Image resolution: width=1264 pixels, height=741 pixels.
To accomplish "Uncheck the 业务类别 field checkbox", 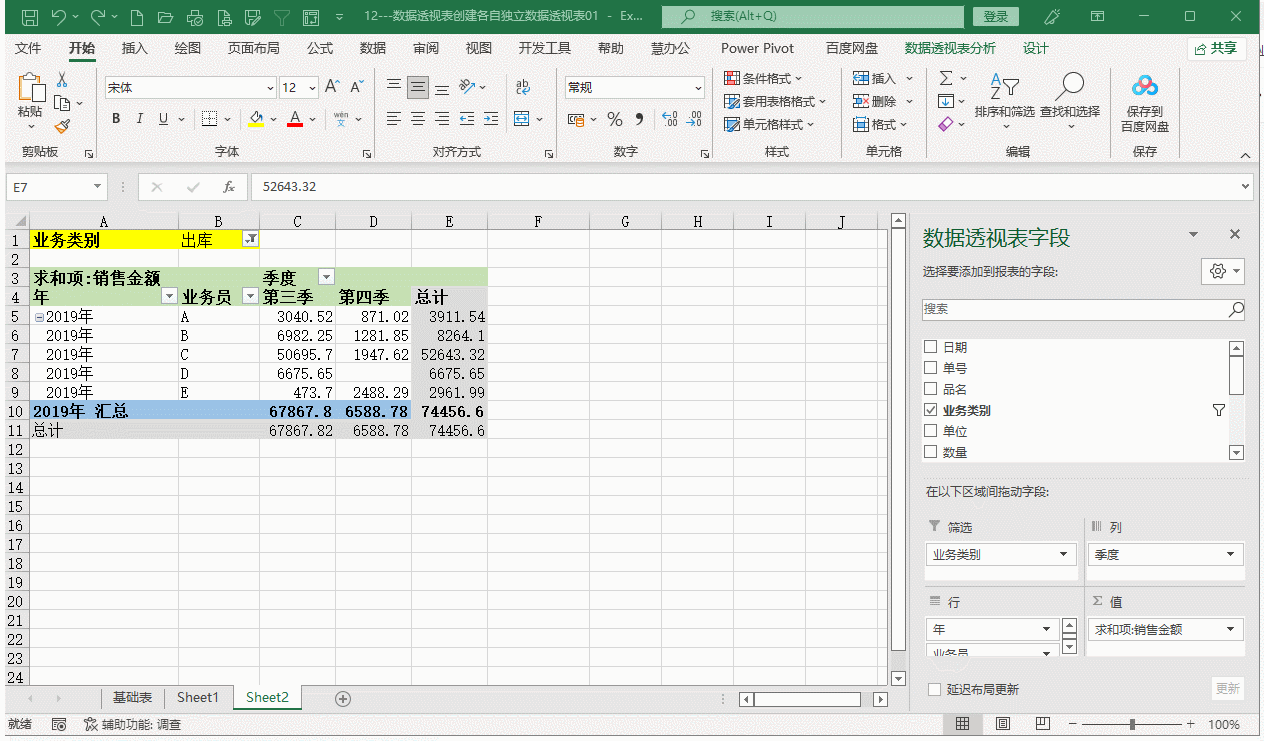I will click(x=931, y=410).
